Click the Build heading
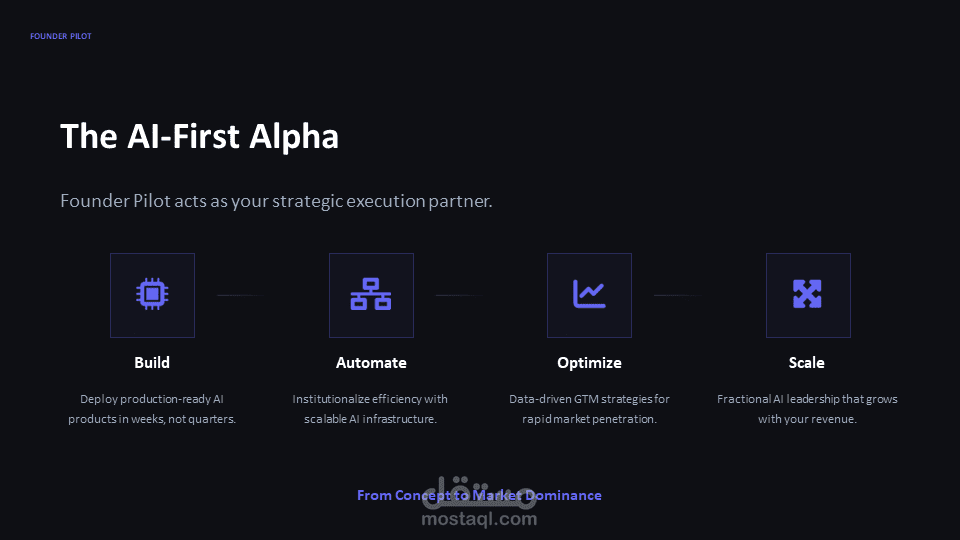Viewport: 960px width, 540px height. coord(152,362)
